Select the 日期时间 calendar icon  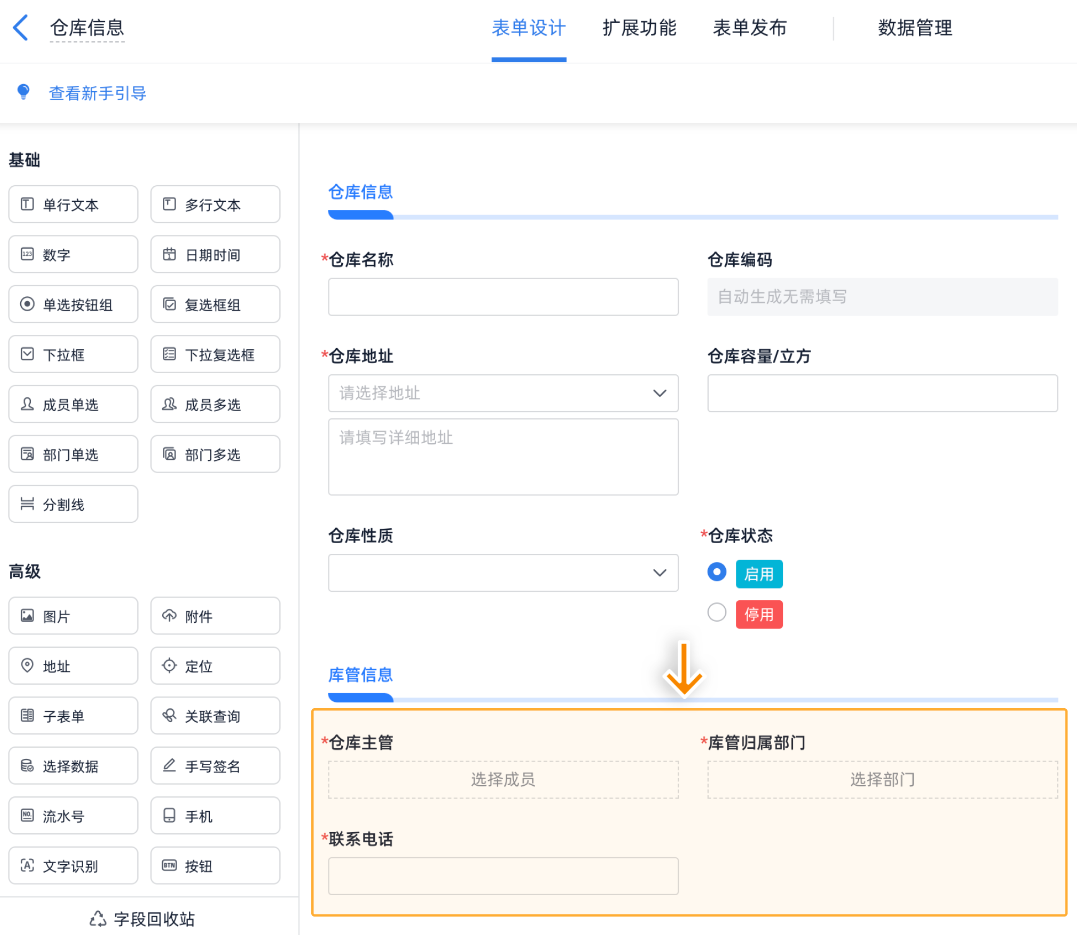pyautogui.click(x=169, y=254)
